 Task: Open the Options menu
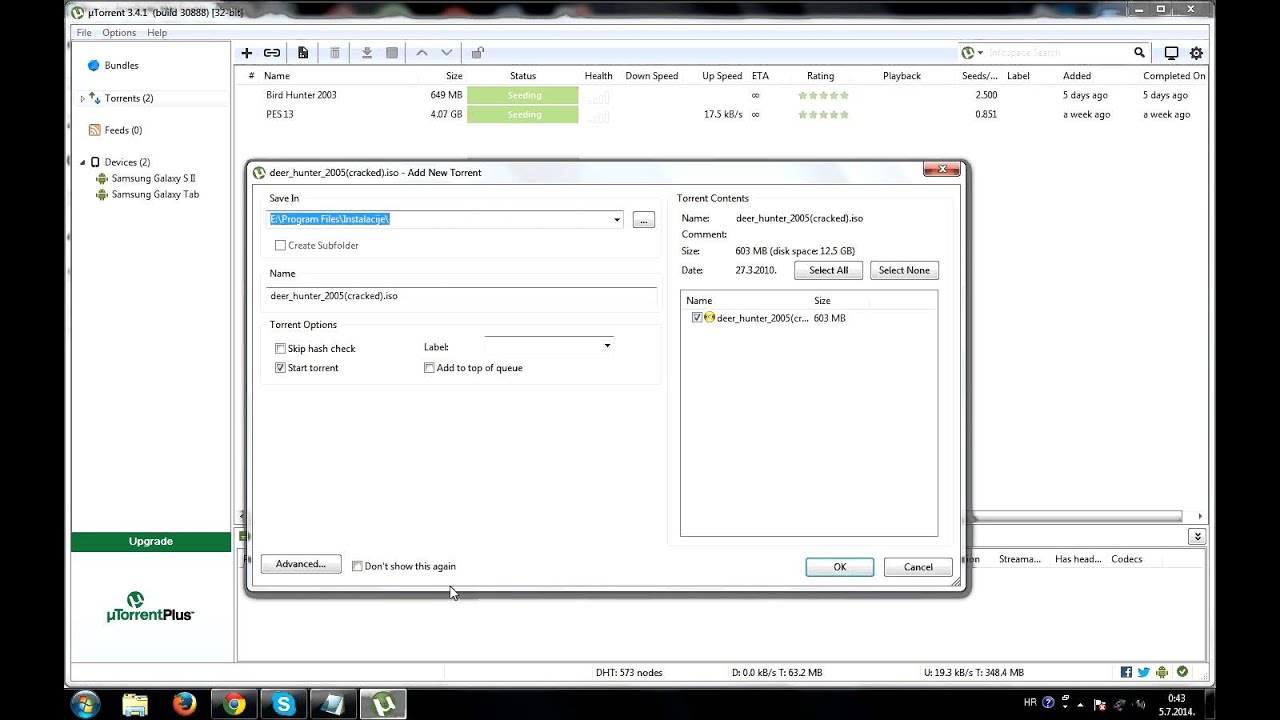(119, 33)
